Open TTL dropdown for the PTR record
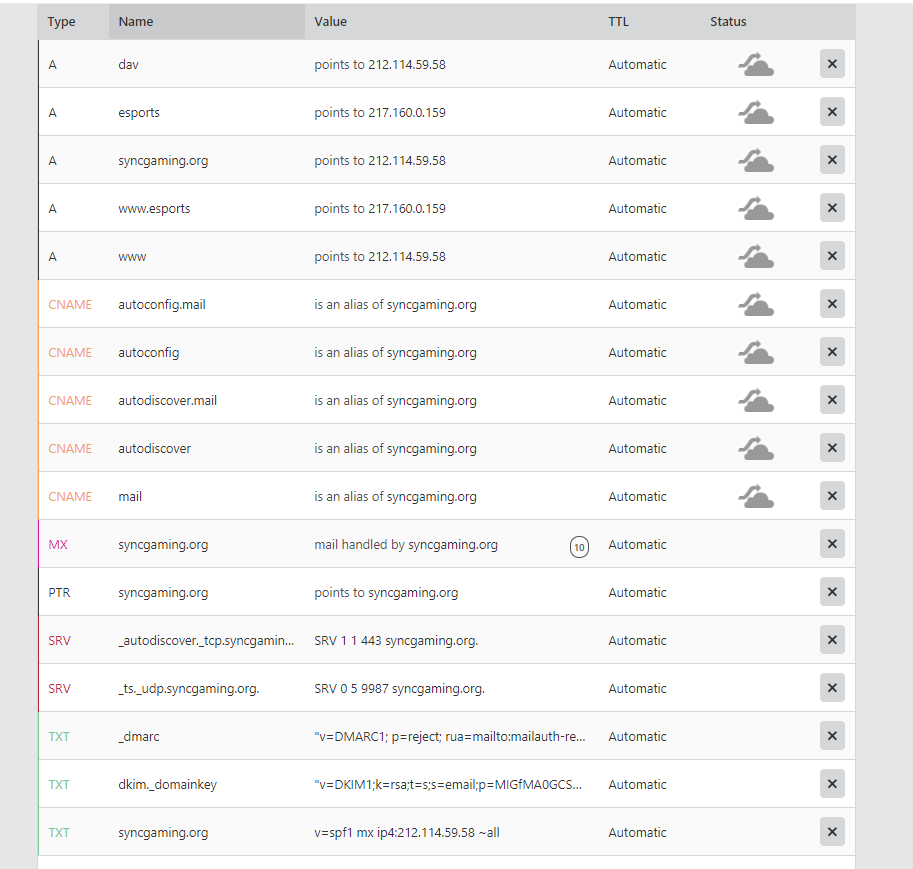This screenshot has width=913, height=869. 637,592
